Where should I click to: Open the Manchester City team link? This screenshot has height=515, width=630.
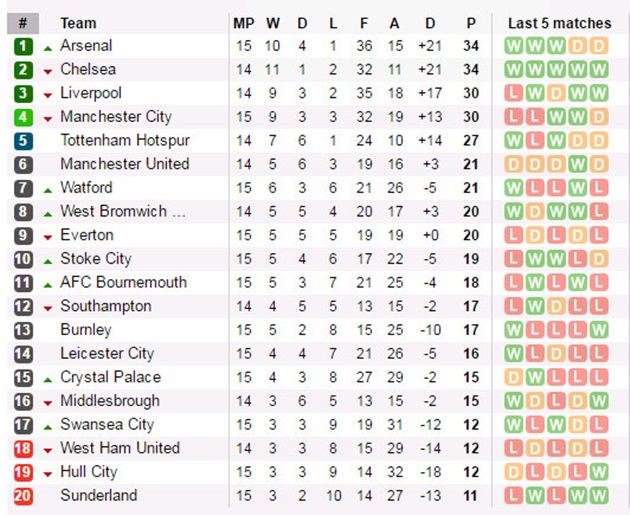[115, 117]
